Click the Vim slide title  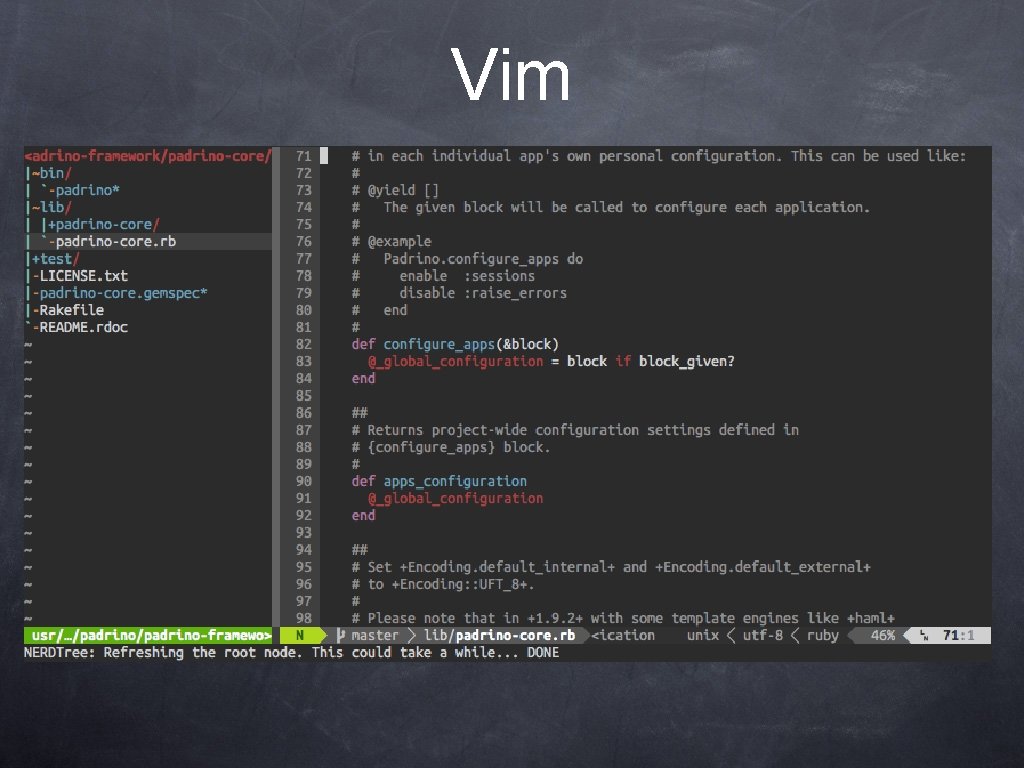(x=511, y=74)
